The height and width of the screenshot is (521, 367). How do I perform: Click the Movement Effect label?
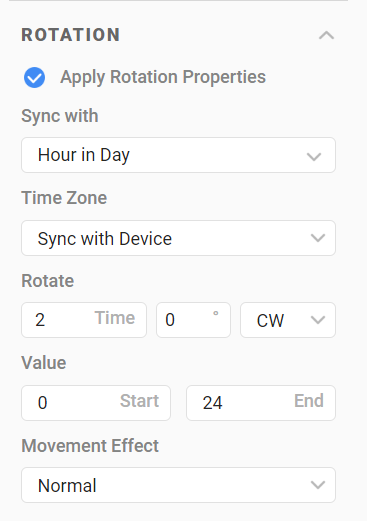[90, 446]
